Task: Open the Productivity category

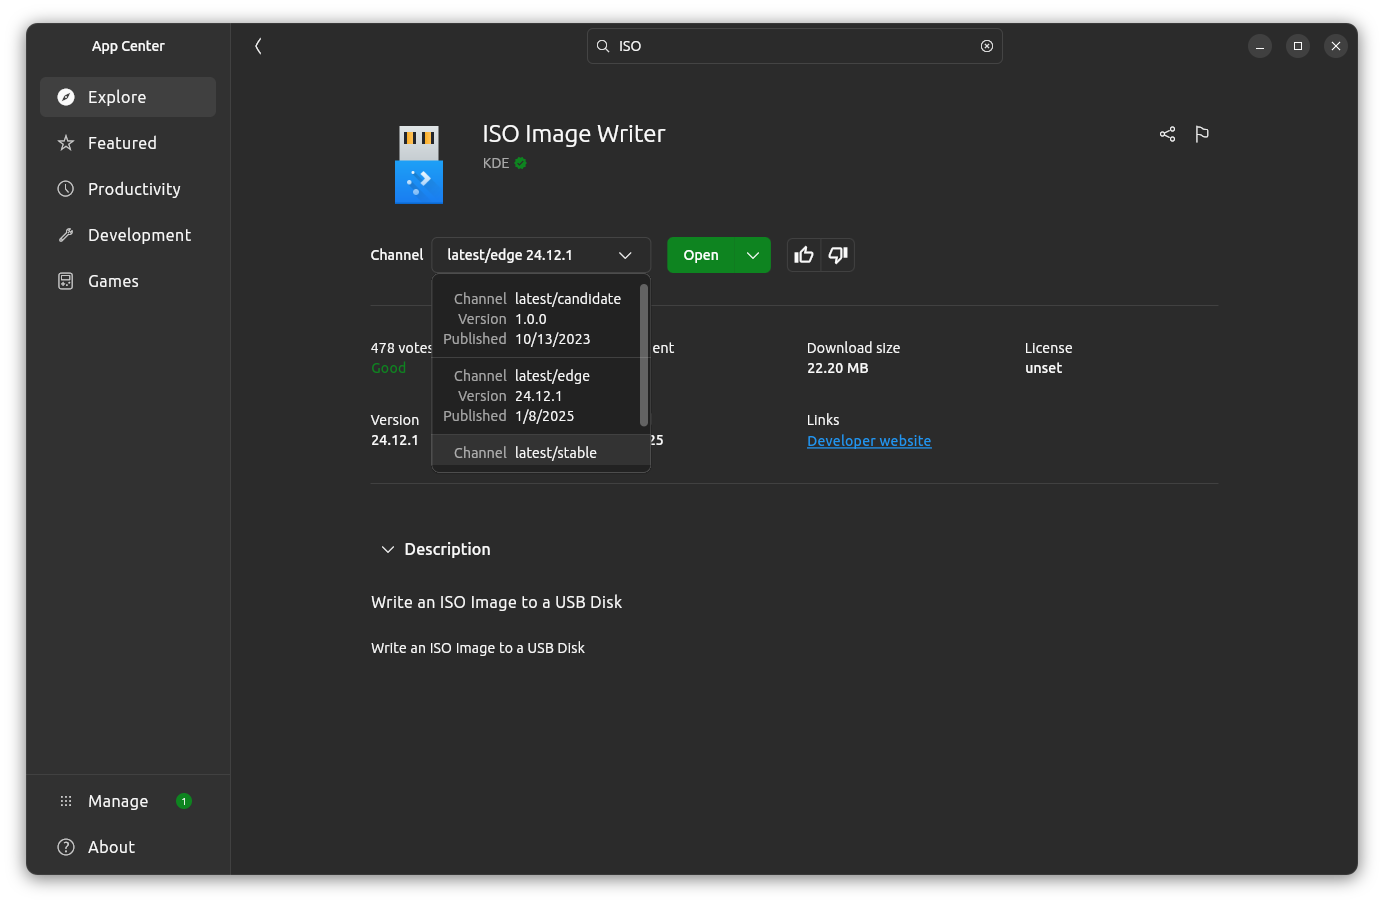Action: (x=128, y=189)
